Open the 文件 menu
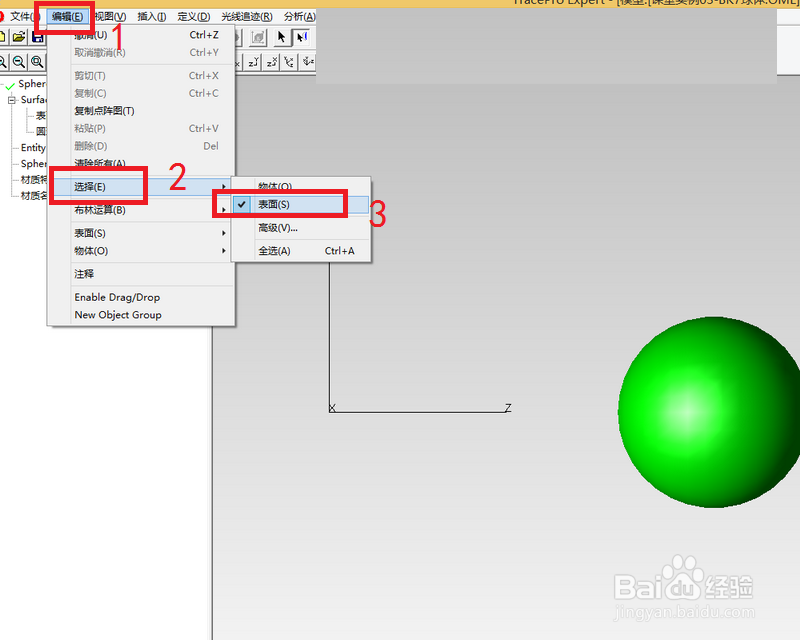This screenshot has width=800, height=640. pos(23,16)
